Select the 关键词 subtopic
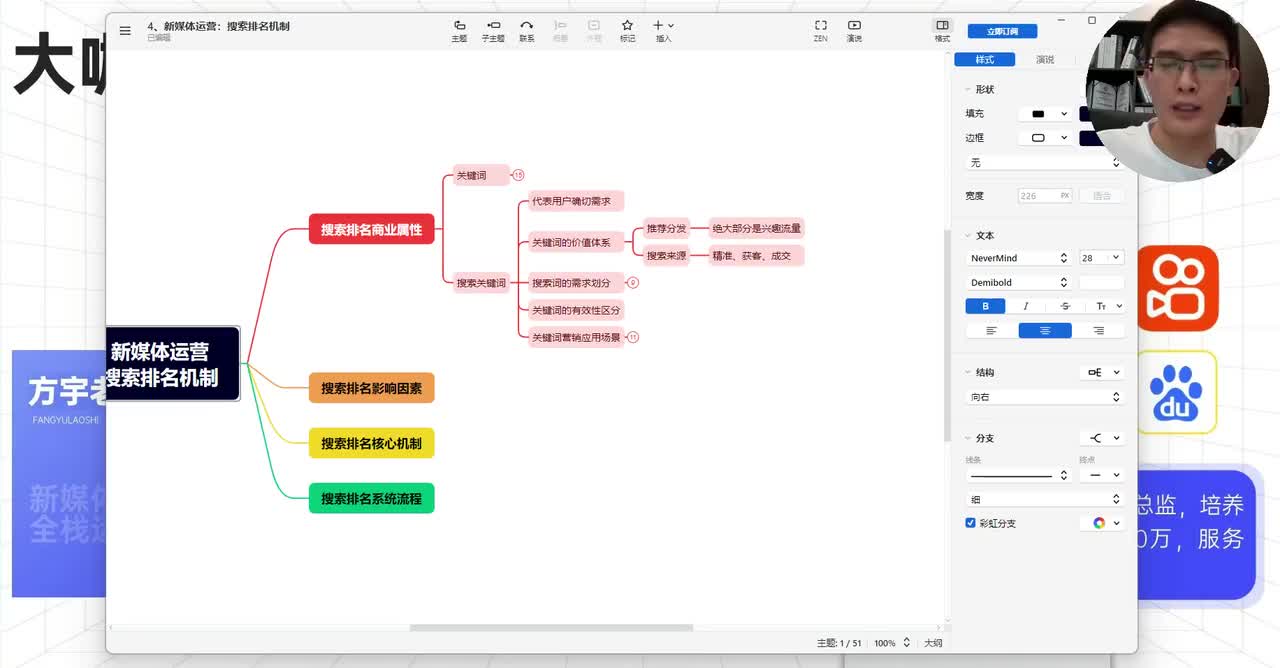1280x668 pixels. coord(481,175)
